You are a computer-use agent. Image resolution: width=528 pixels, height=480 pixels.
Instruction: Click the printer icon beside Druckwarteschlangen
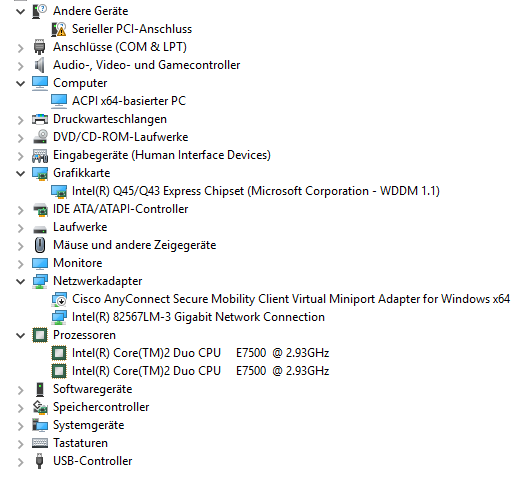tap(40, 119)
